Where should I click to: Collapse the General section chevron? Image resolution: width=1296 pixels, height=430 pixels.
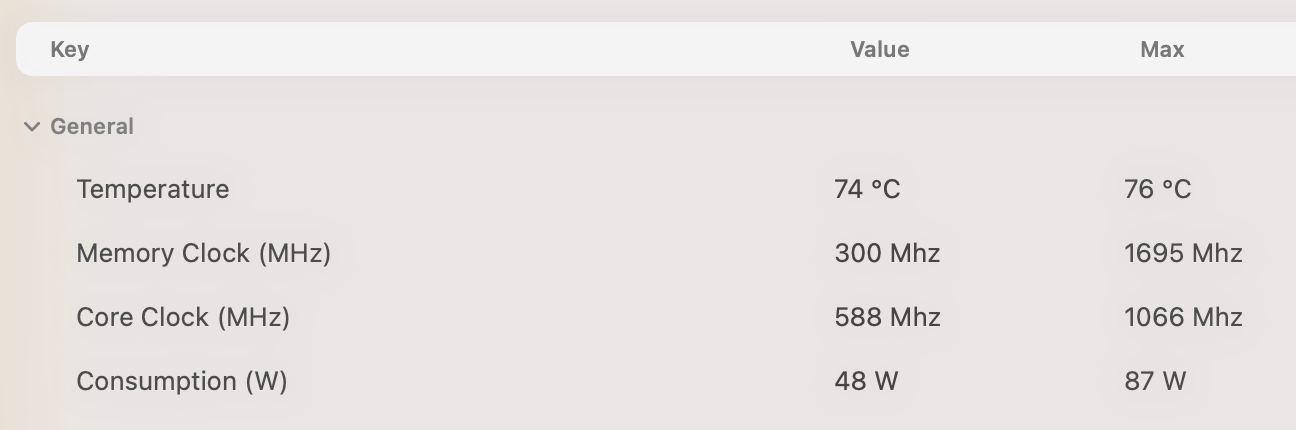(x=32, y=127)
